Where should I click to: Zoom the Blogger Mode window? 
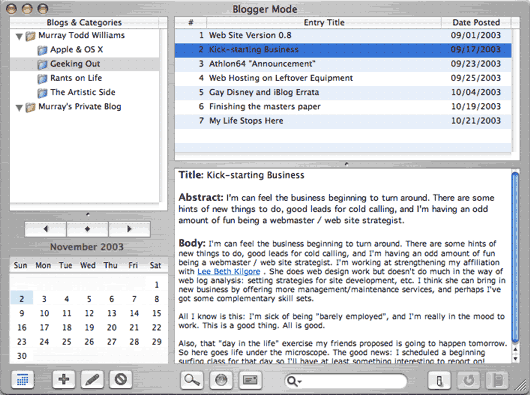click(x=43, y=9)
